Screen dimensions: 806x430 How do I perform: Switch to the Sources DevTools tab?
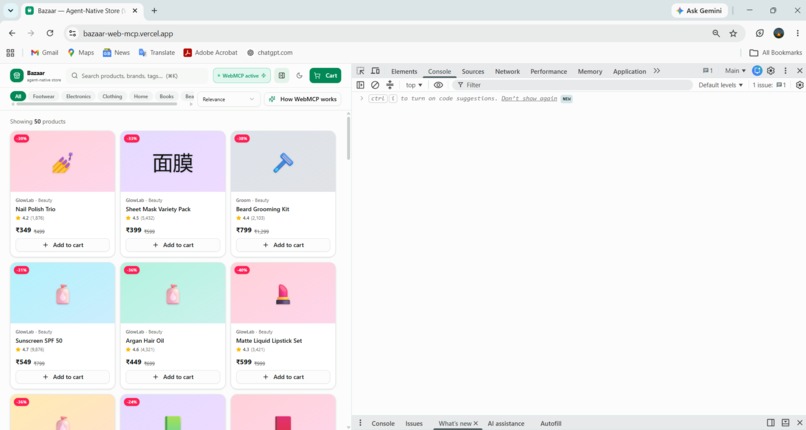pos(473,71)
